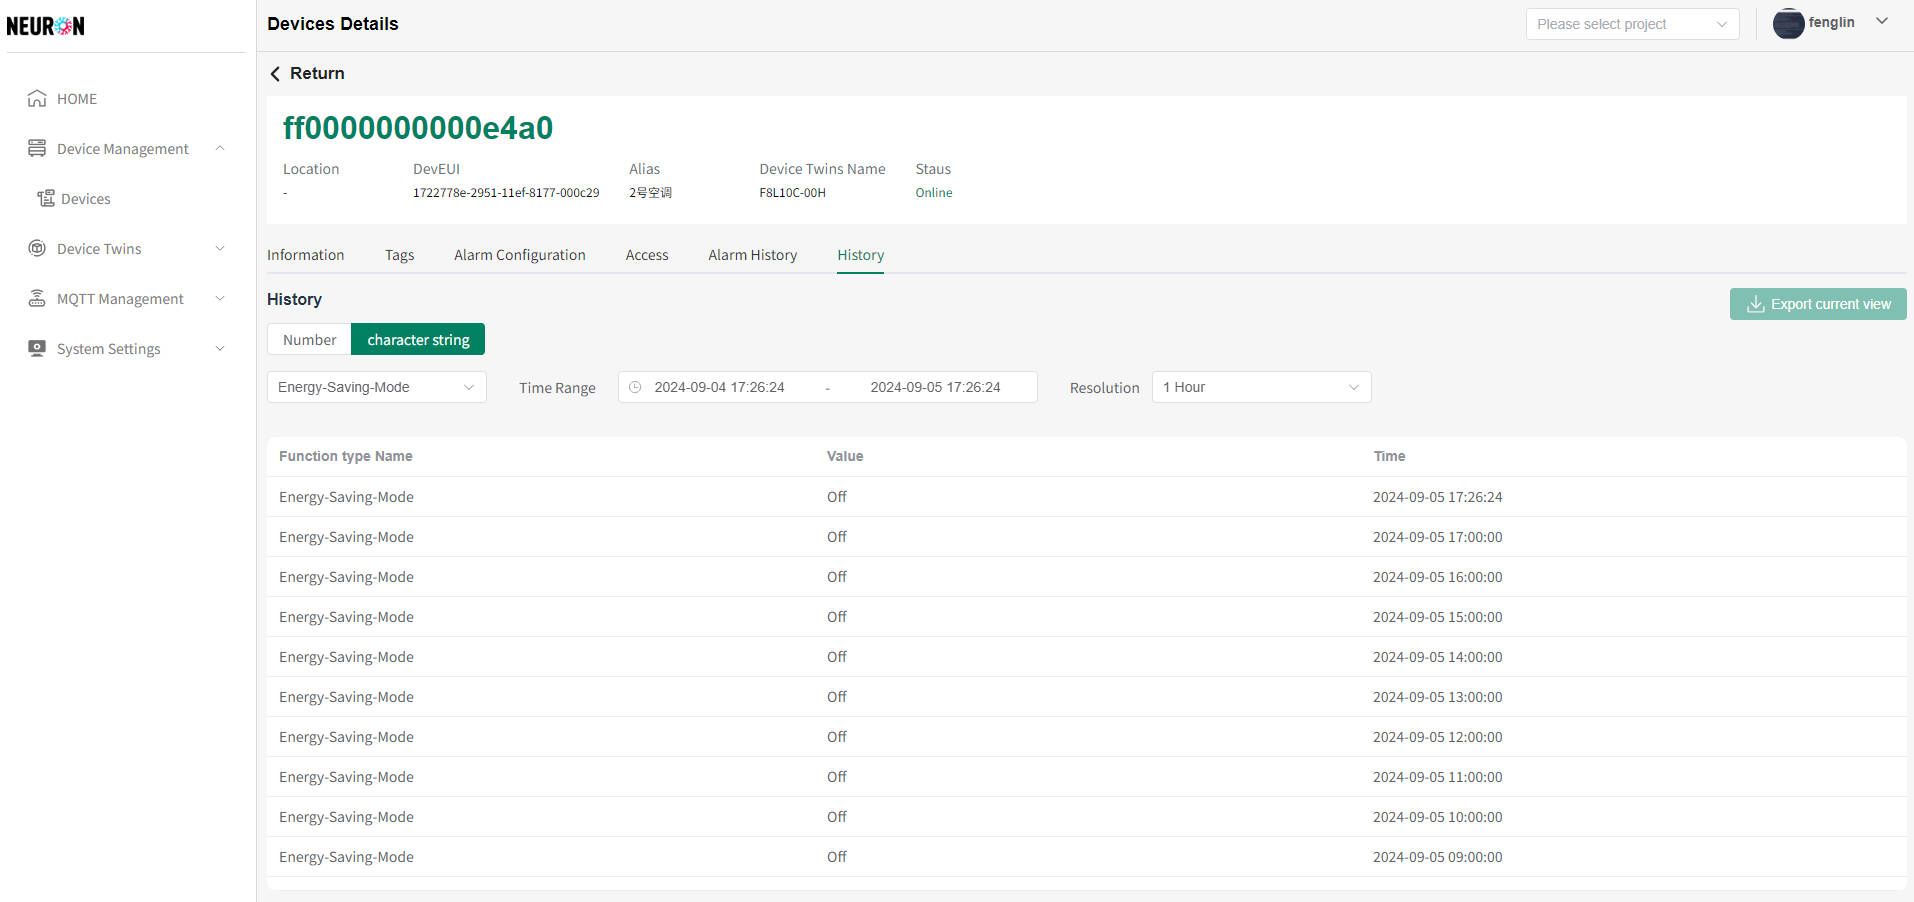Open the project selector dropdown
Image resolution: width=1914 pixels, height=902 pixels.
[x=1632, y=24]
